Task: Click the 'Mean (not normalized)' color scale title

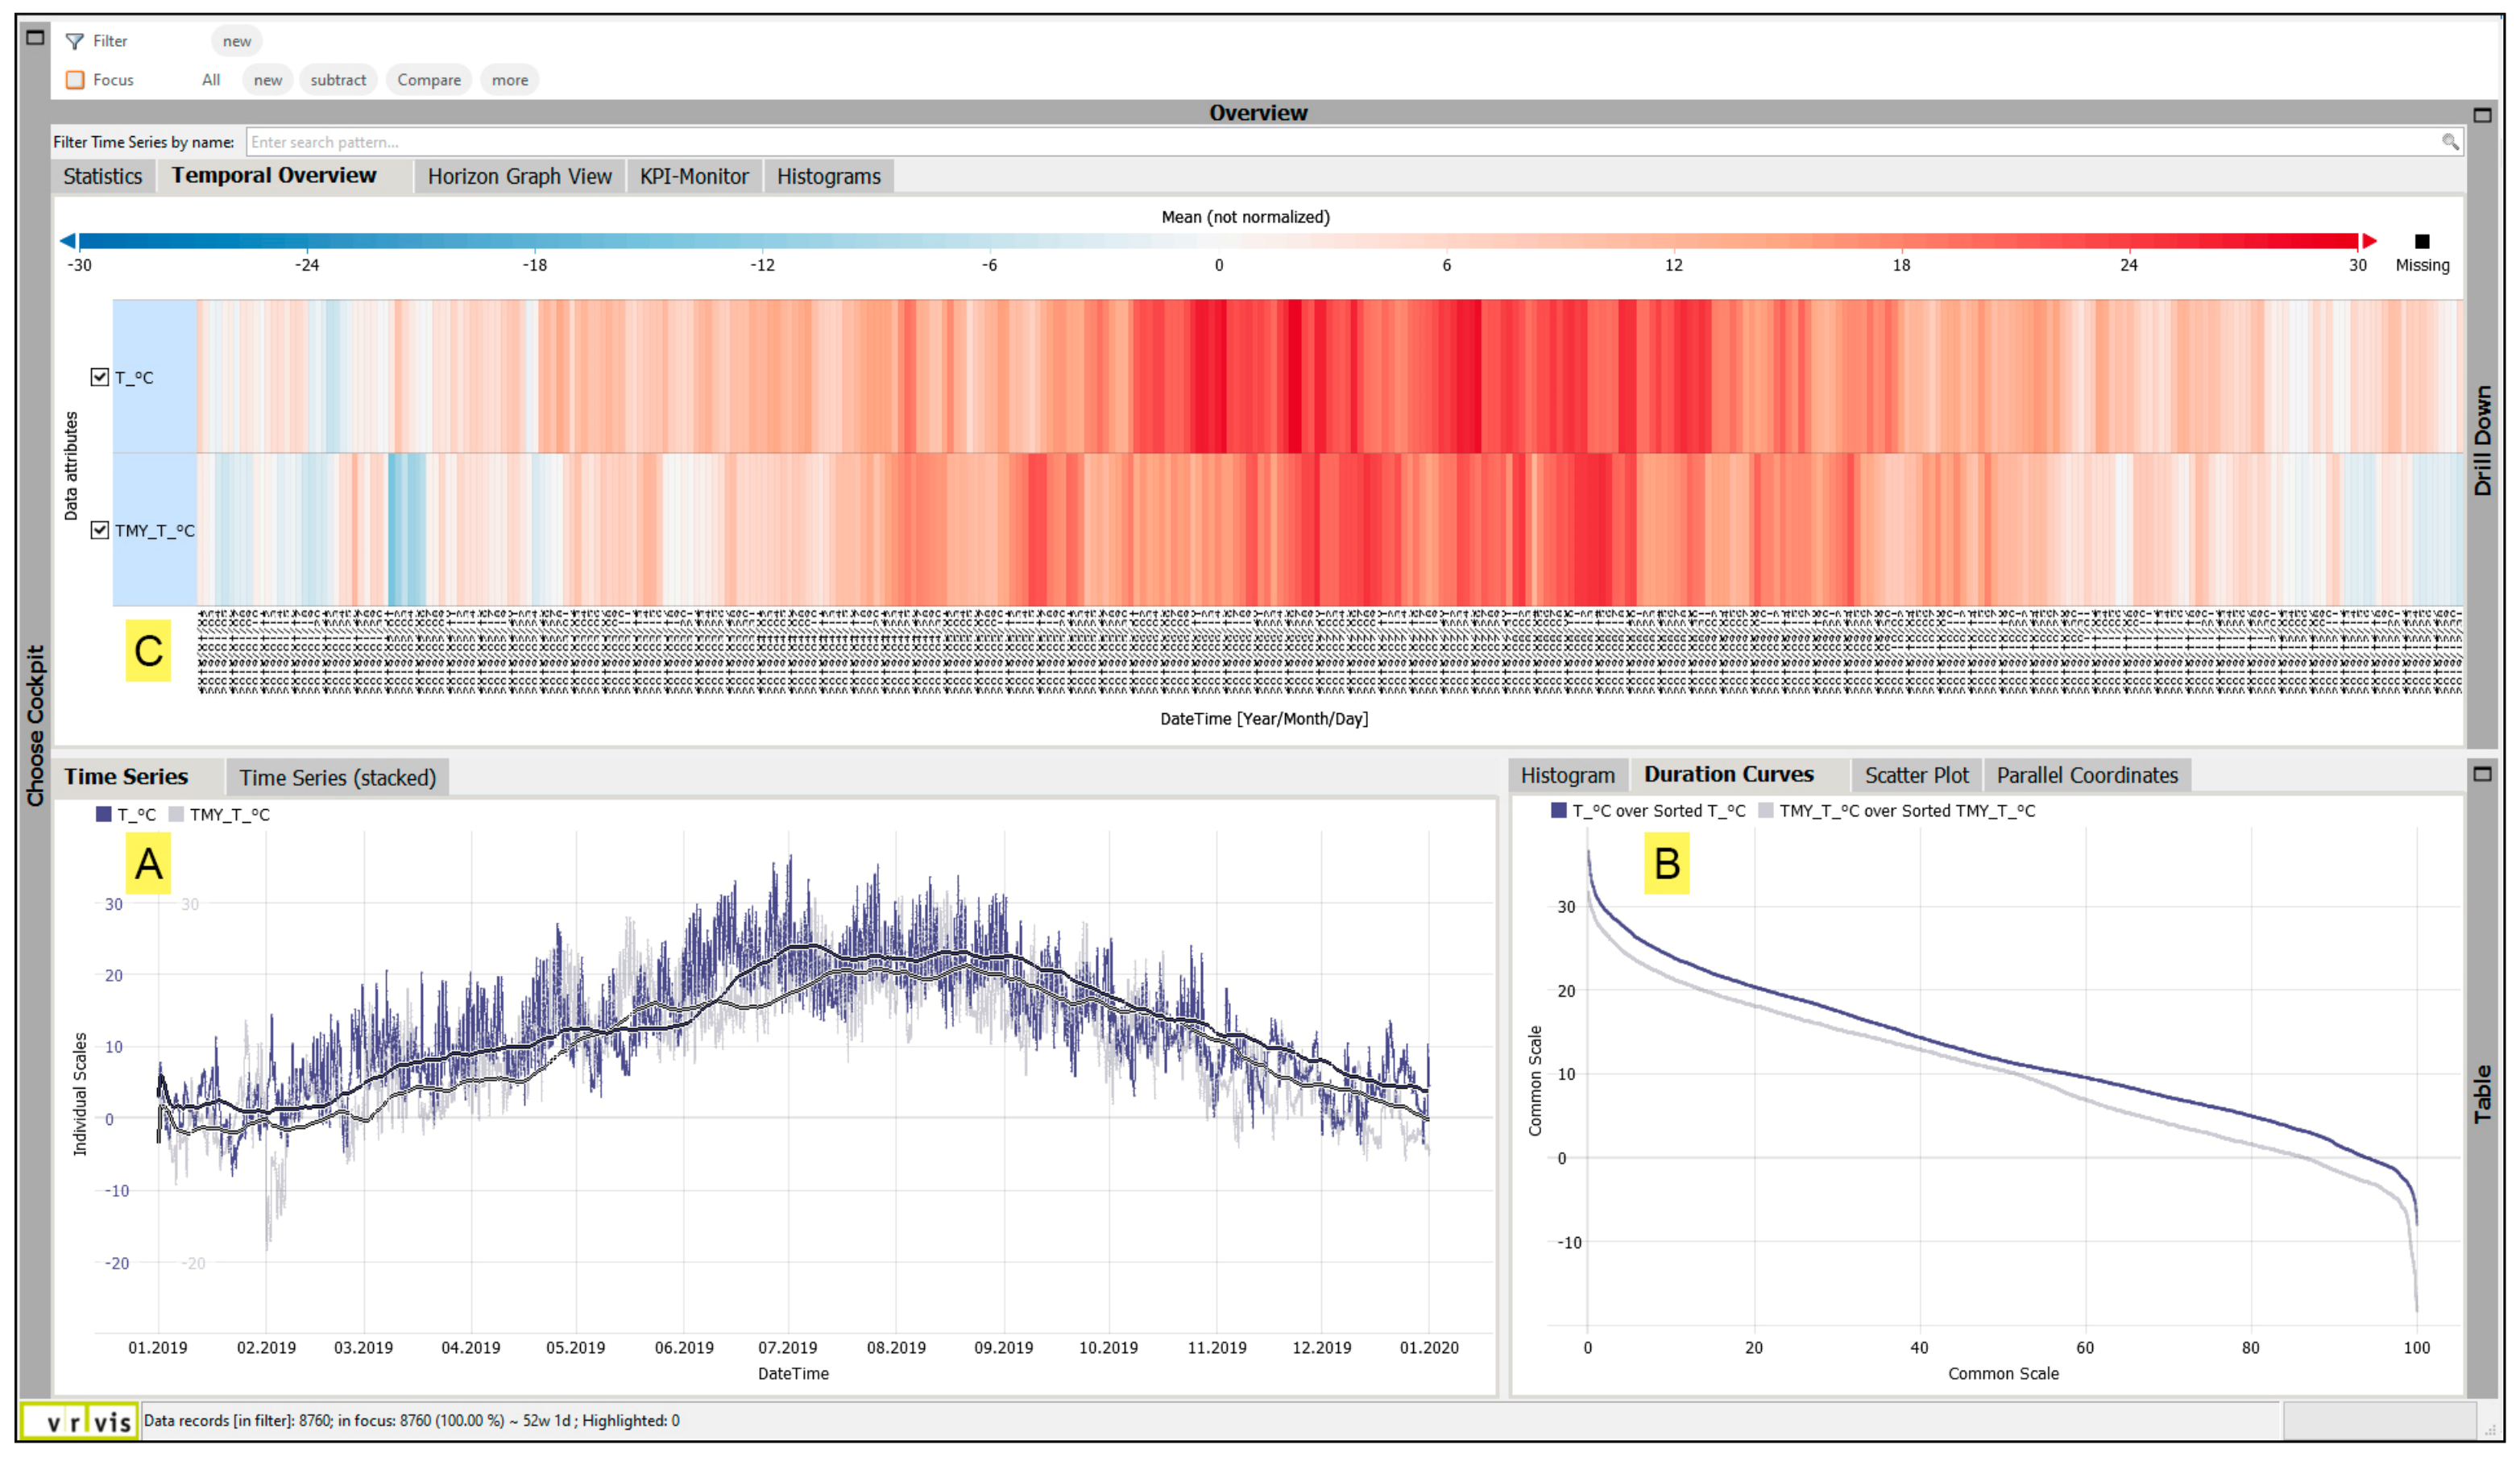Action: 1245,217
